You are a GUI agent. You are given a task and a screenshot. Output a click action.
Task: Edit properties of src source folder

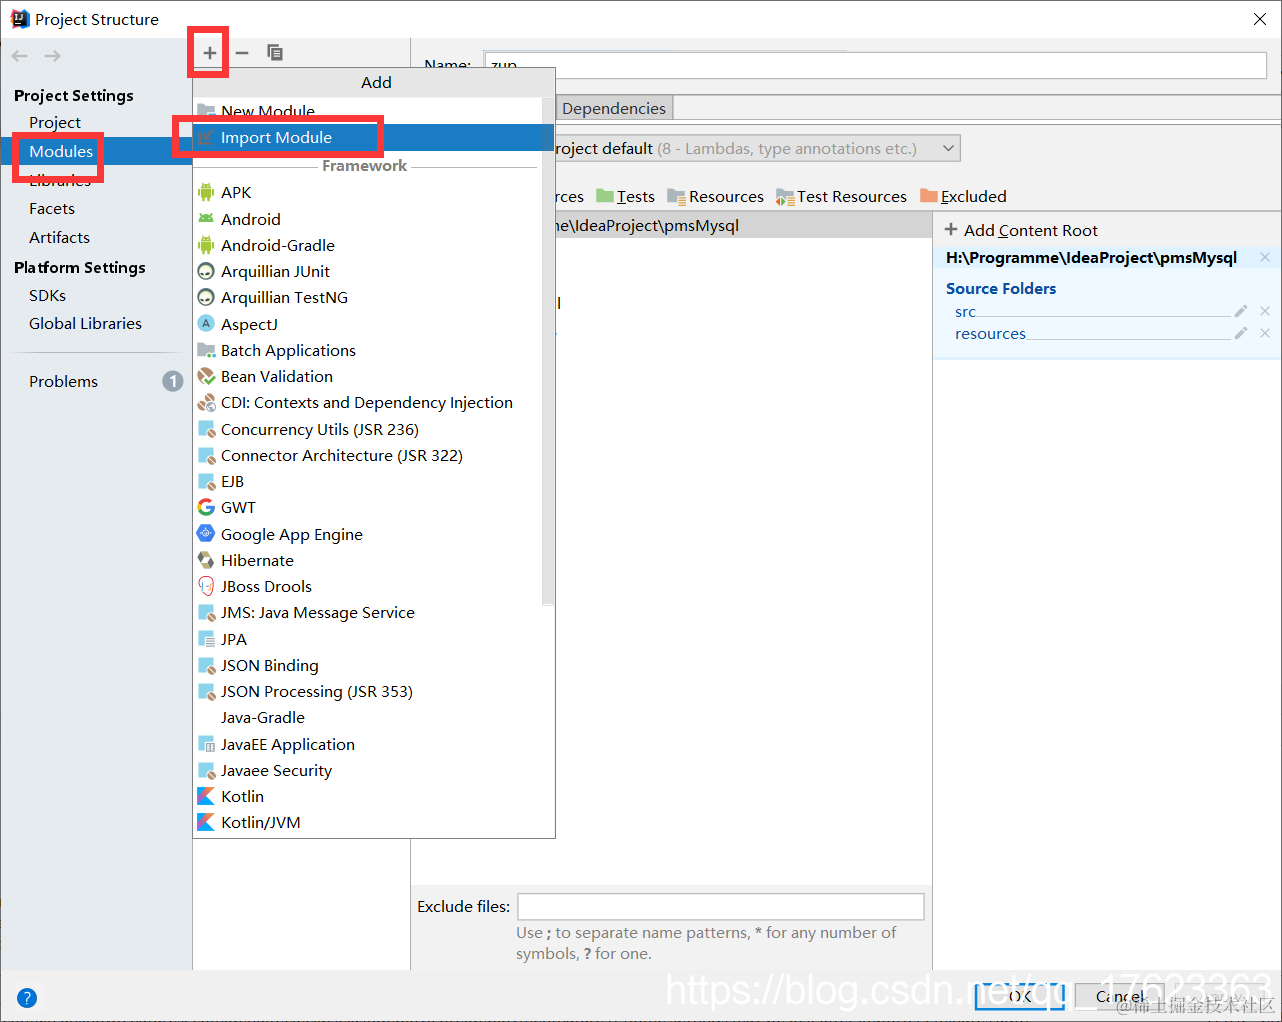(x=1241, y=311)
